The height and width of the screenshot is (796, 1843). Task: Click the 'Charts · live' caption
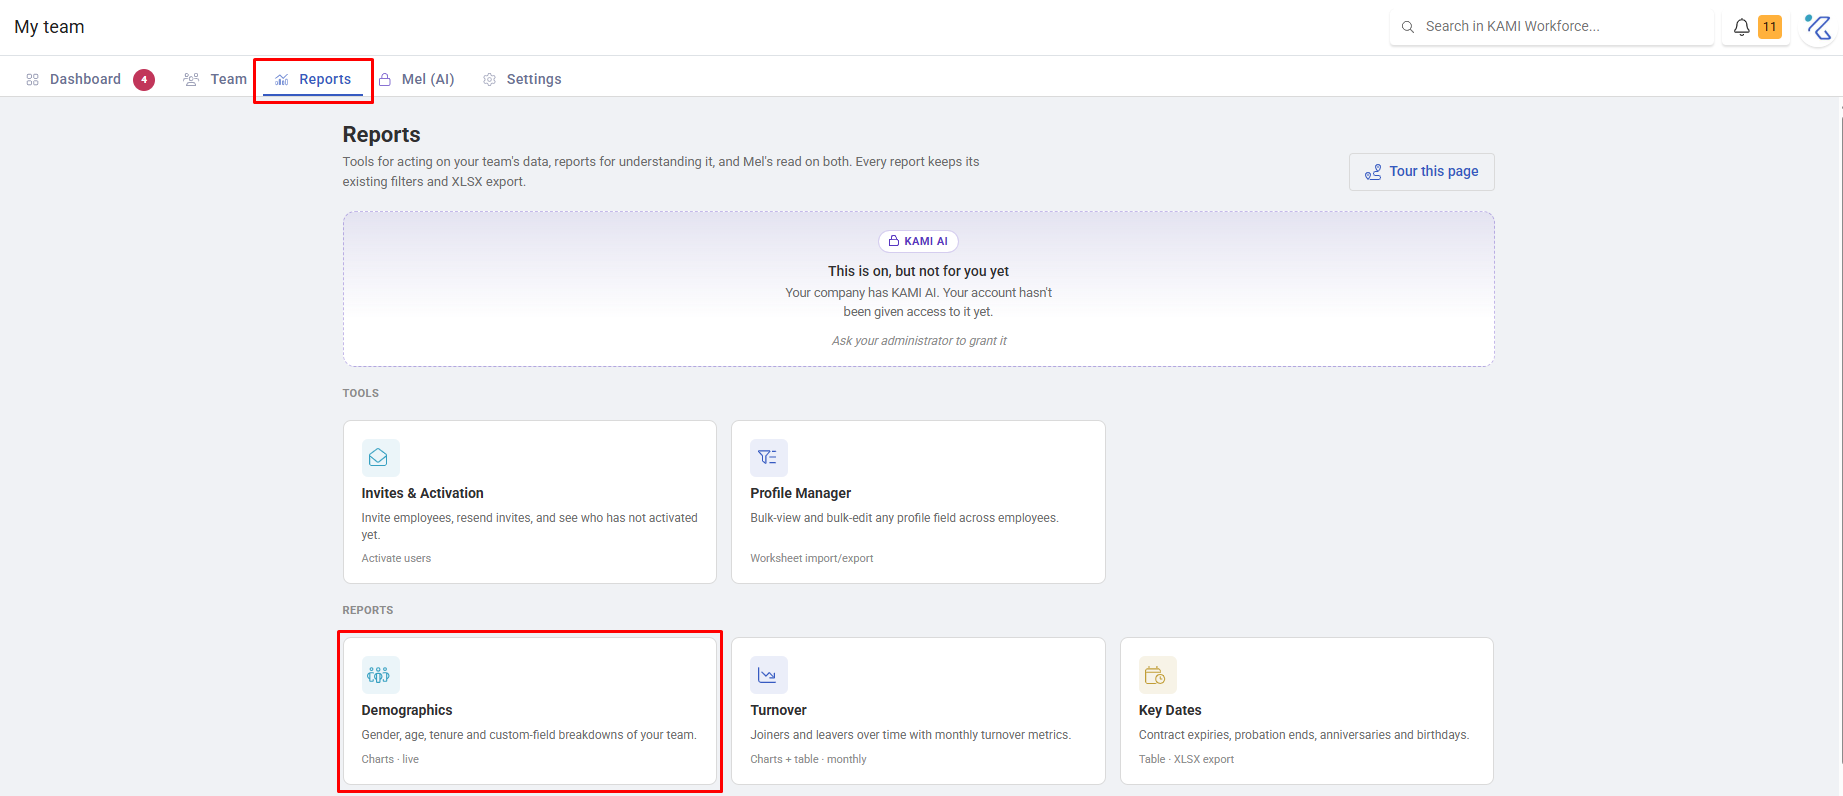click(x=390, y=760)
